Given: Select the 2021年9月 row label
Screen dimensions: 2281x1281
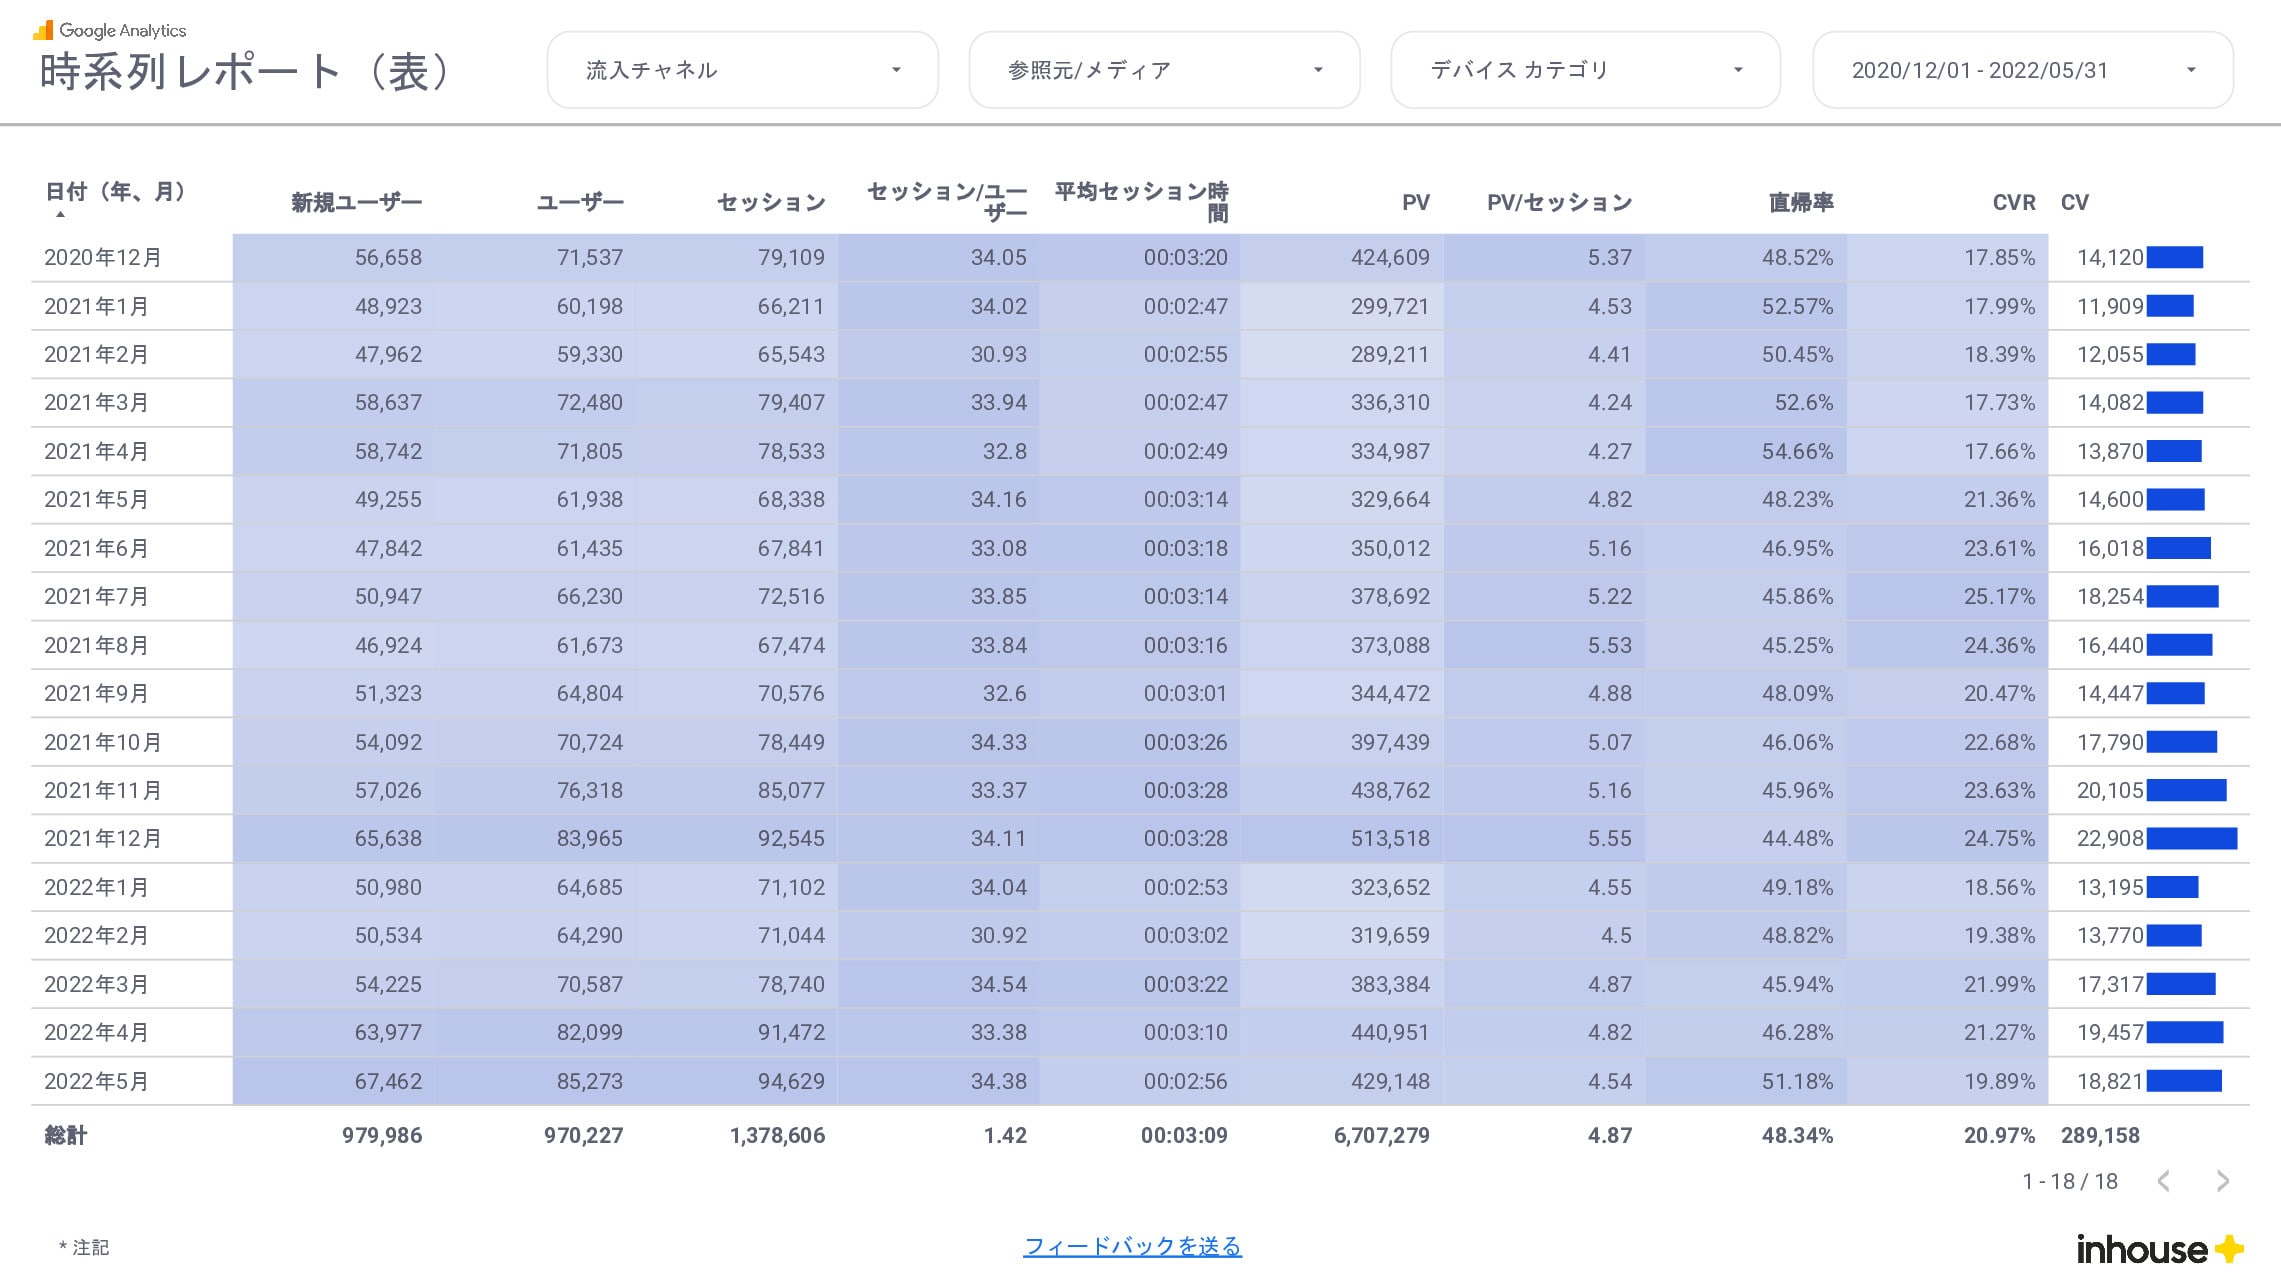Looking at the screenshot, I should click(96, 693).
